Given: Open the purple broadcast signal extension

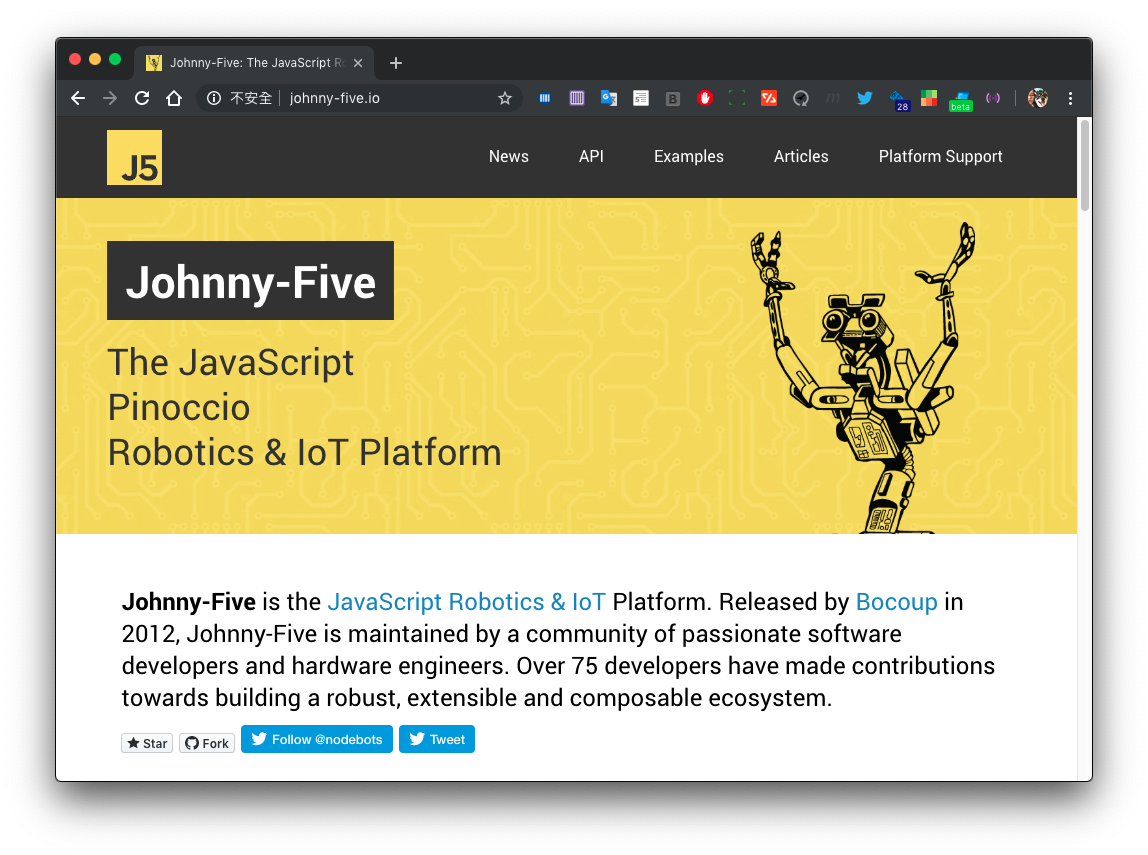Looking at the screenshot, I should [x=993, y=98].
